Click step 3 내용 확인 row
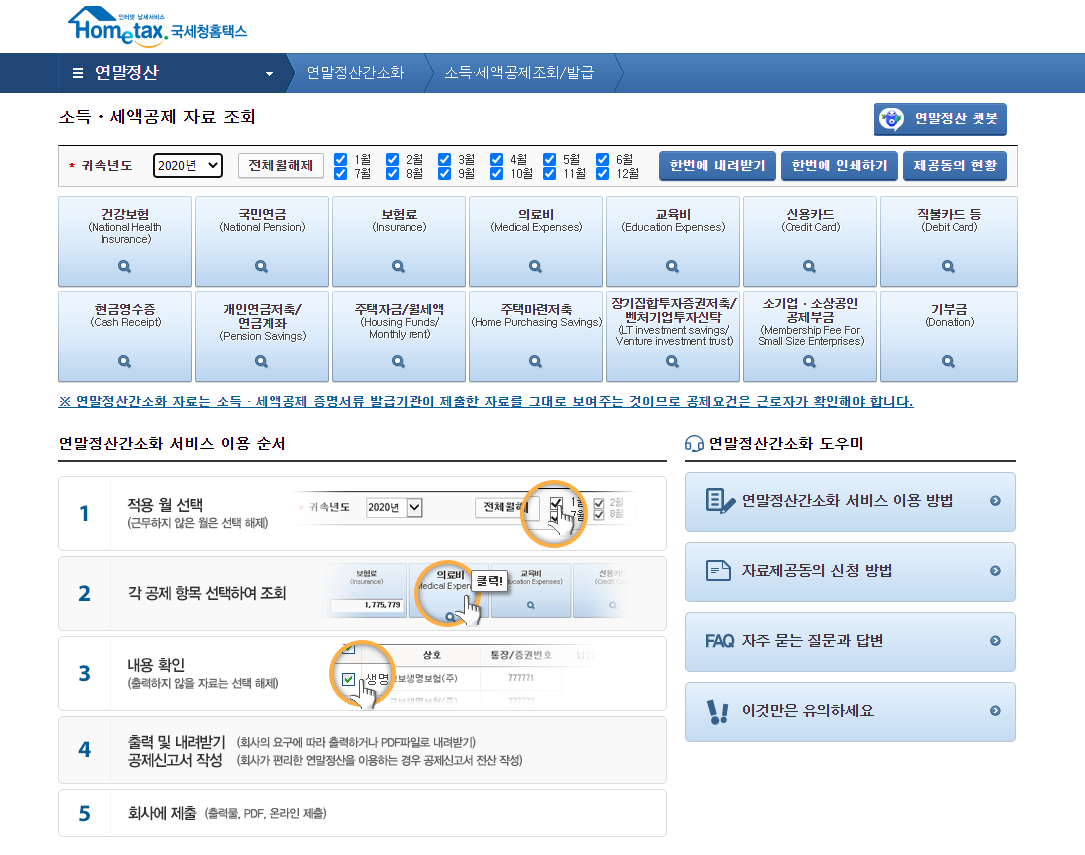 363,673
